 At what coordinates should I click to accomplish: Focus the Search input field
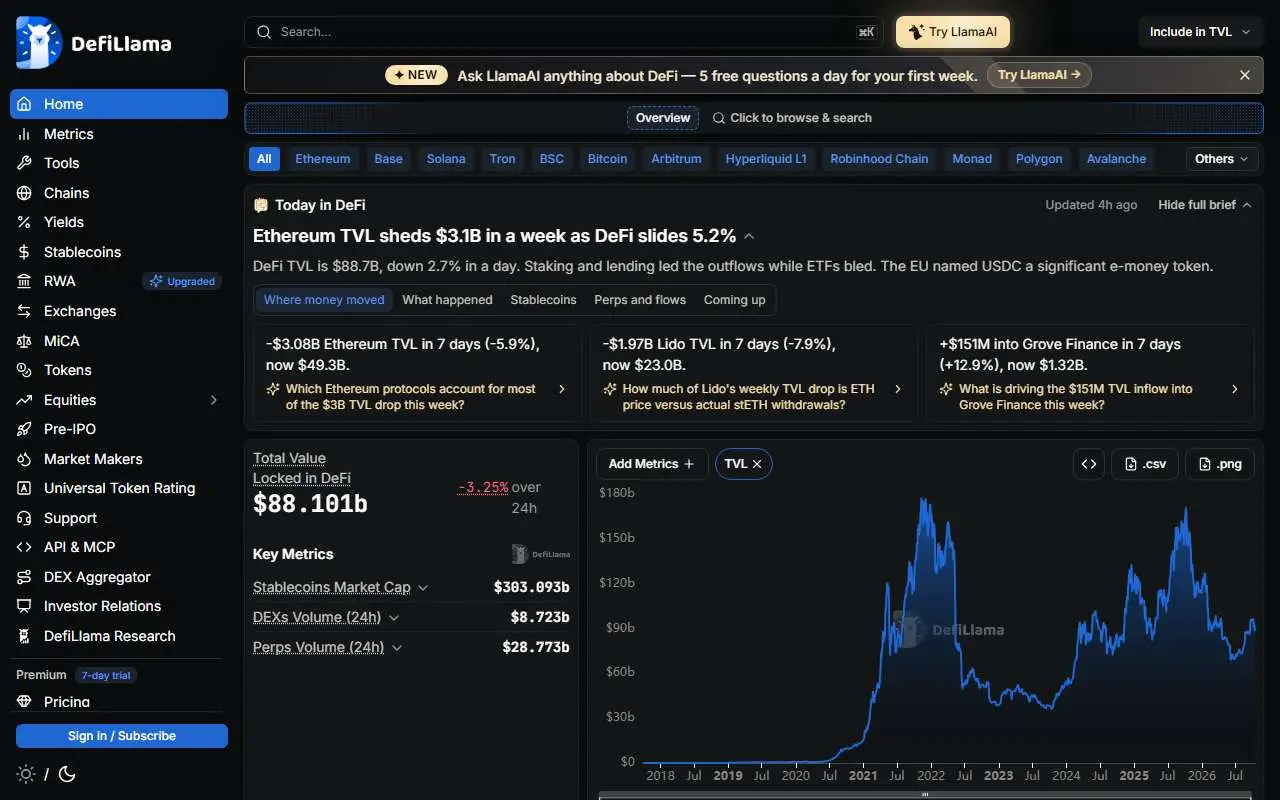566,32
